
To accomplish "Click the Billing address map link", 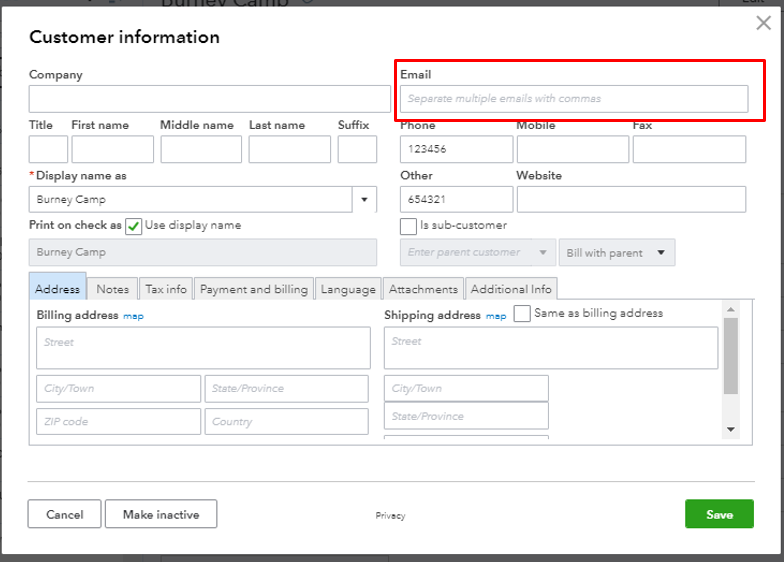I will (x=133, y=316).
